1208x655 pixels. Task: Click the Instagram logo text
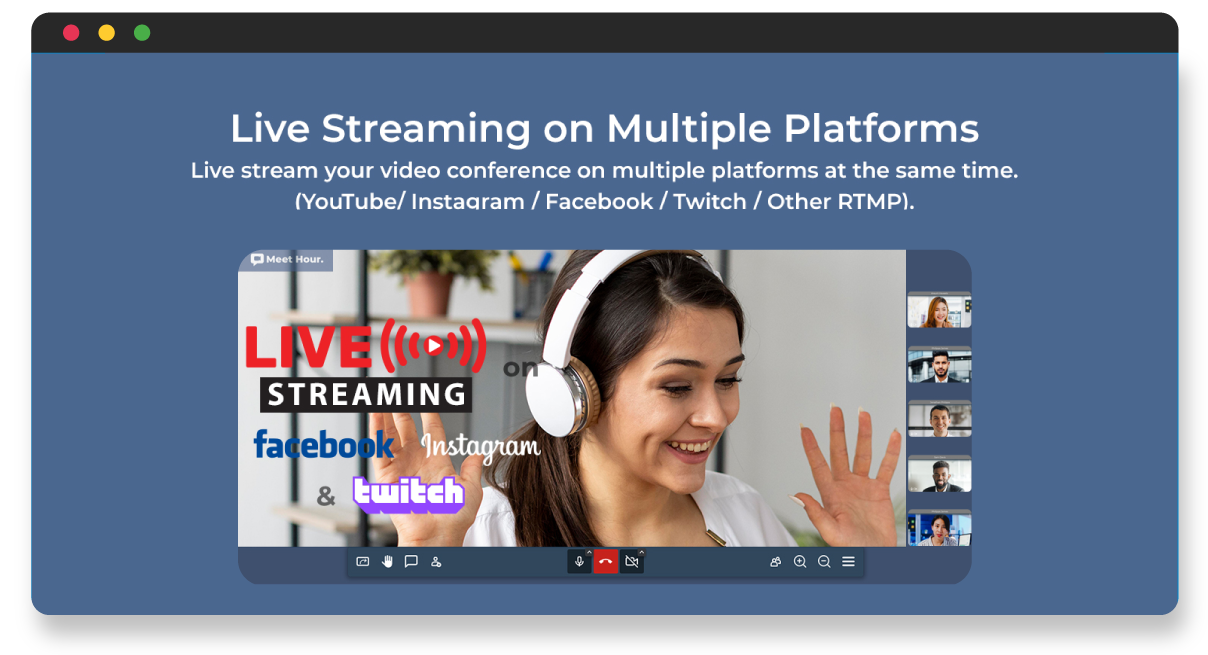click(481, 447)
